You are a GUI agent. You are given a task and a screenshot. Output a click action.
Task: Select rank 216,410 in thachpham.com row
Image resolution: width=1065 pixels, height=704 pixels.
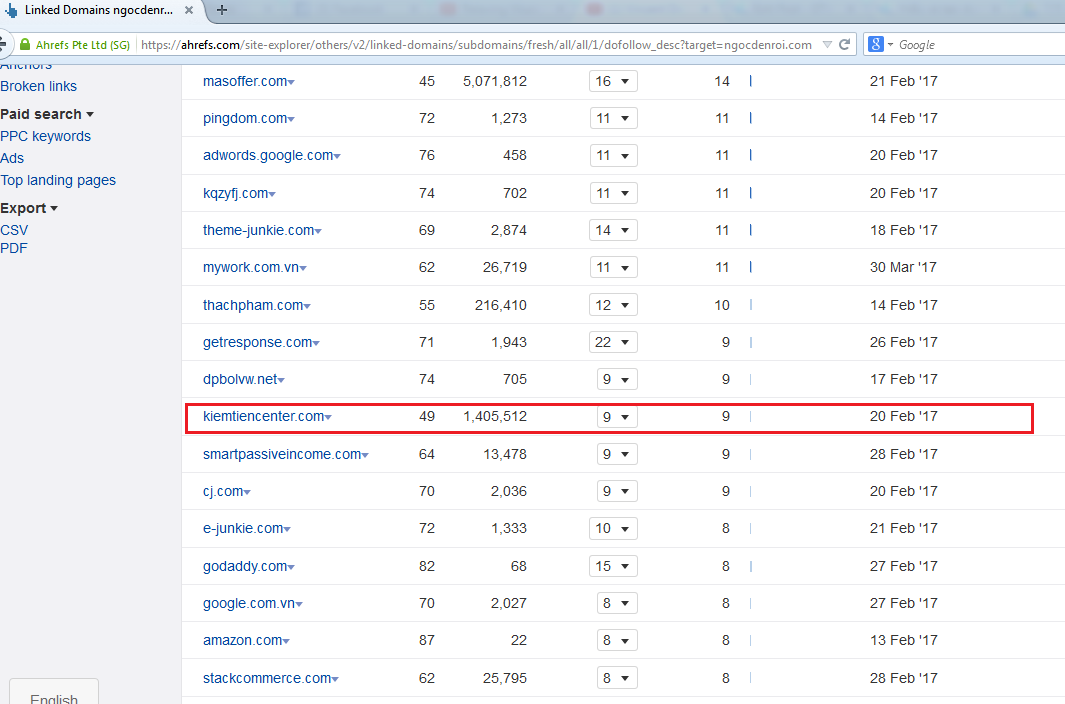tap(501, 305)
